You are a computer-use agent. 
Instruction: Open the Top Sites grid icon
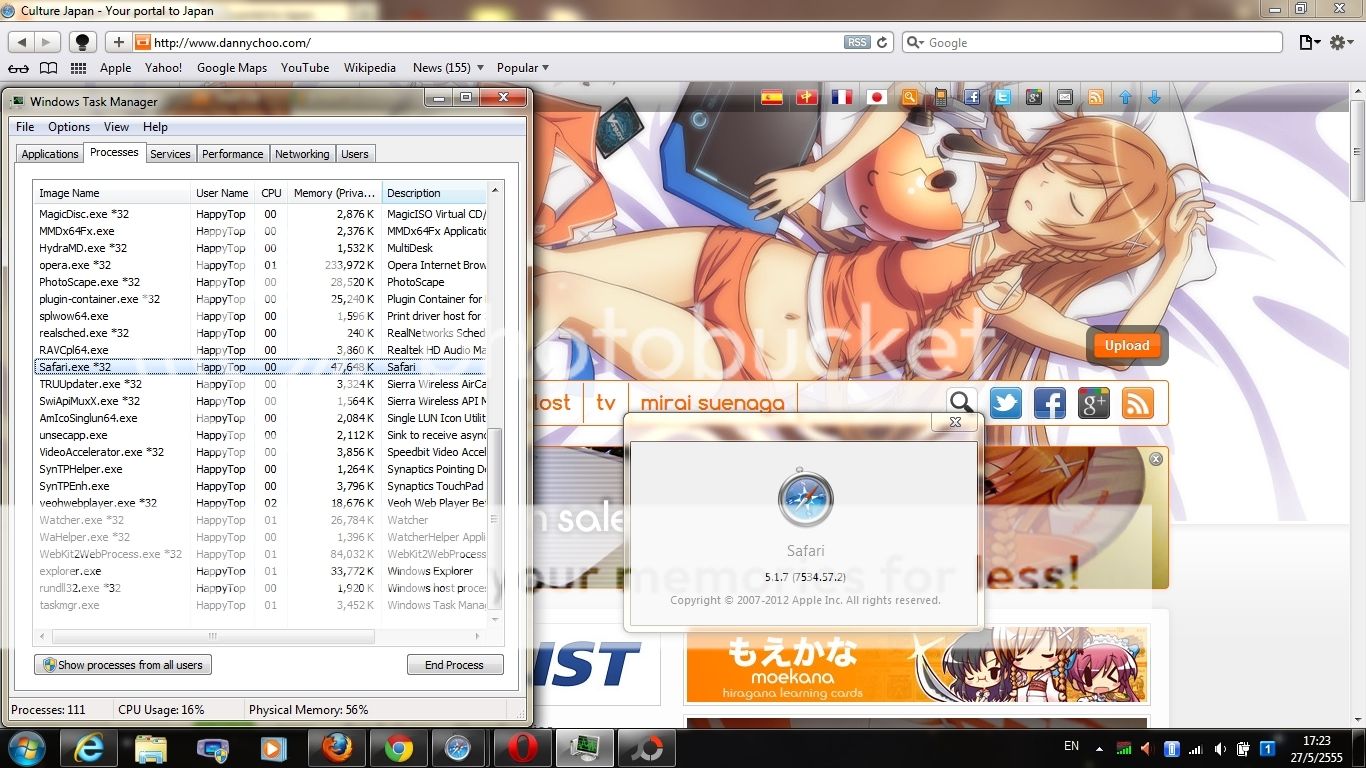pos(78,68)
